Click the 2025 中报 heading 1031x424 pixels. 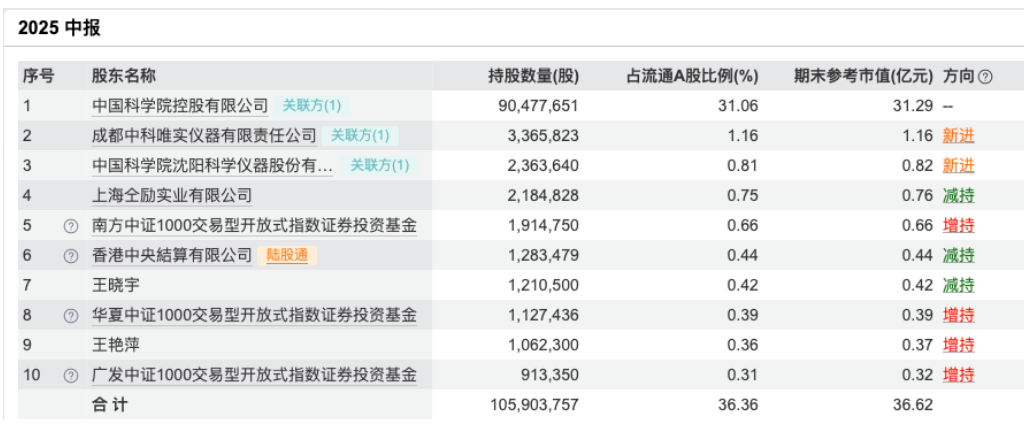pyautogui.click(x=59, y=28)
